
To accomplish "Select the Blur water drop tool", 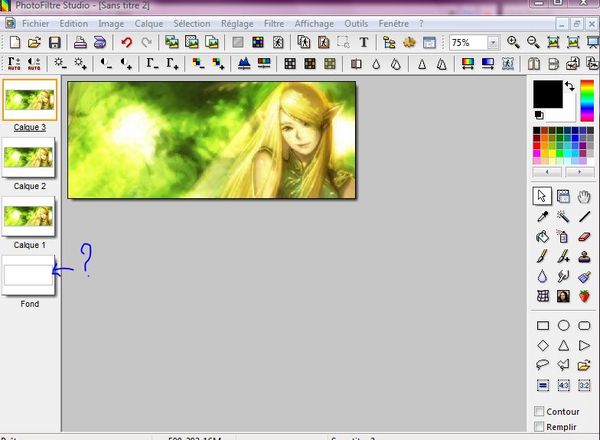I will point(543,276).
